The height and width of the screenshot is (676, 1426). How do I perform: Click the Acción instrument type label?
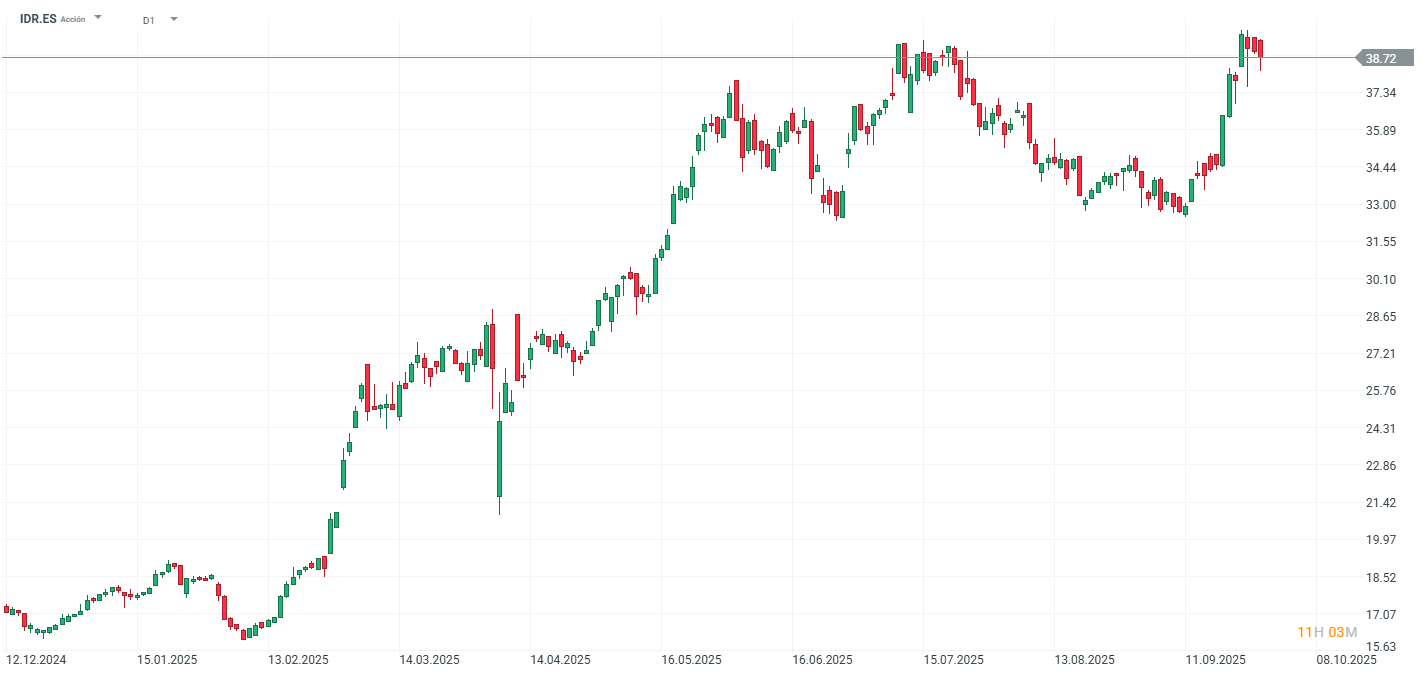(x=73, y=20)
